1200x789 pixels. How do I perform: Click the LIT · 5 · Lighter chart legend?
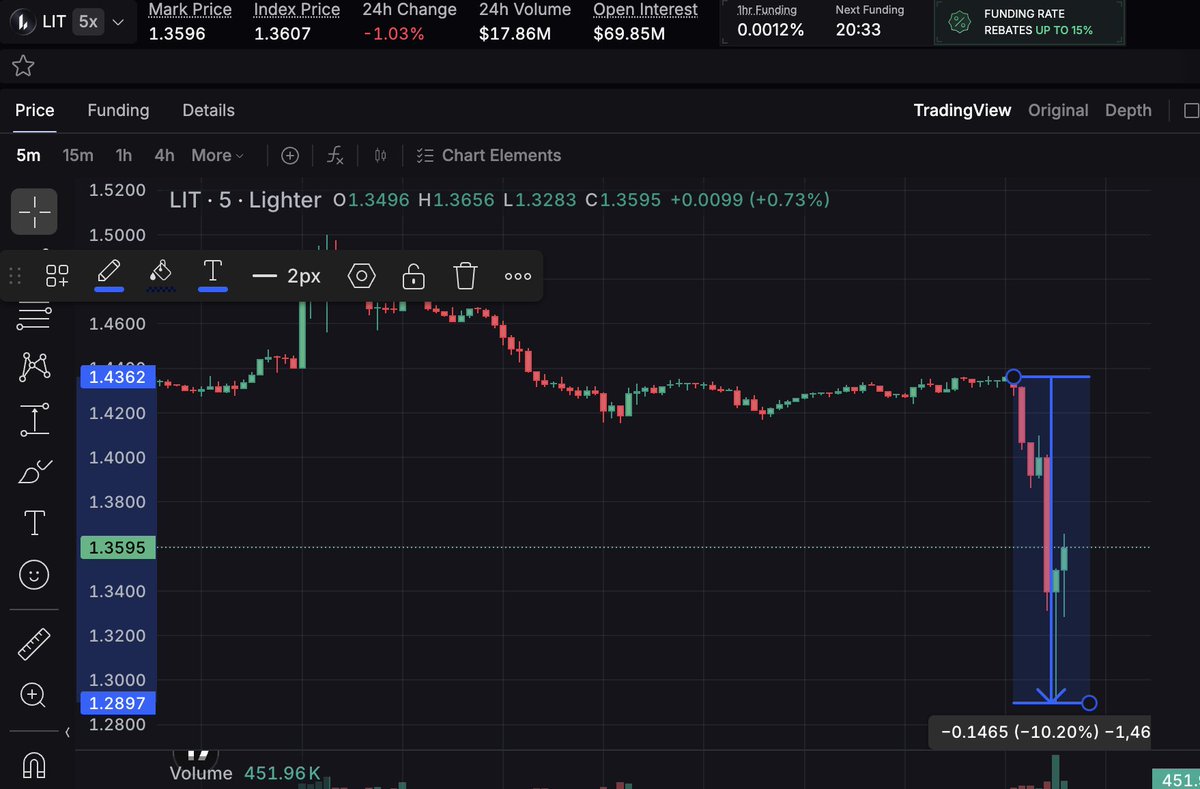click(245, 200)
